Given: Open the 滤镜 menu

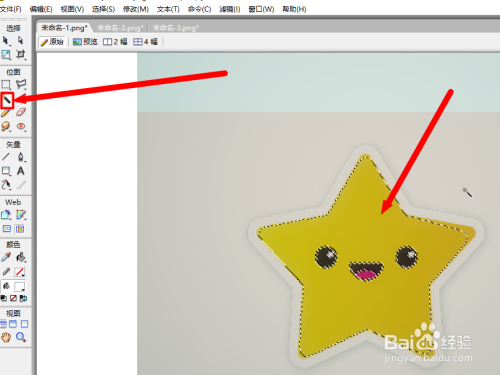Looking at the screenshot, I should click(x=230, y=9).
